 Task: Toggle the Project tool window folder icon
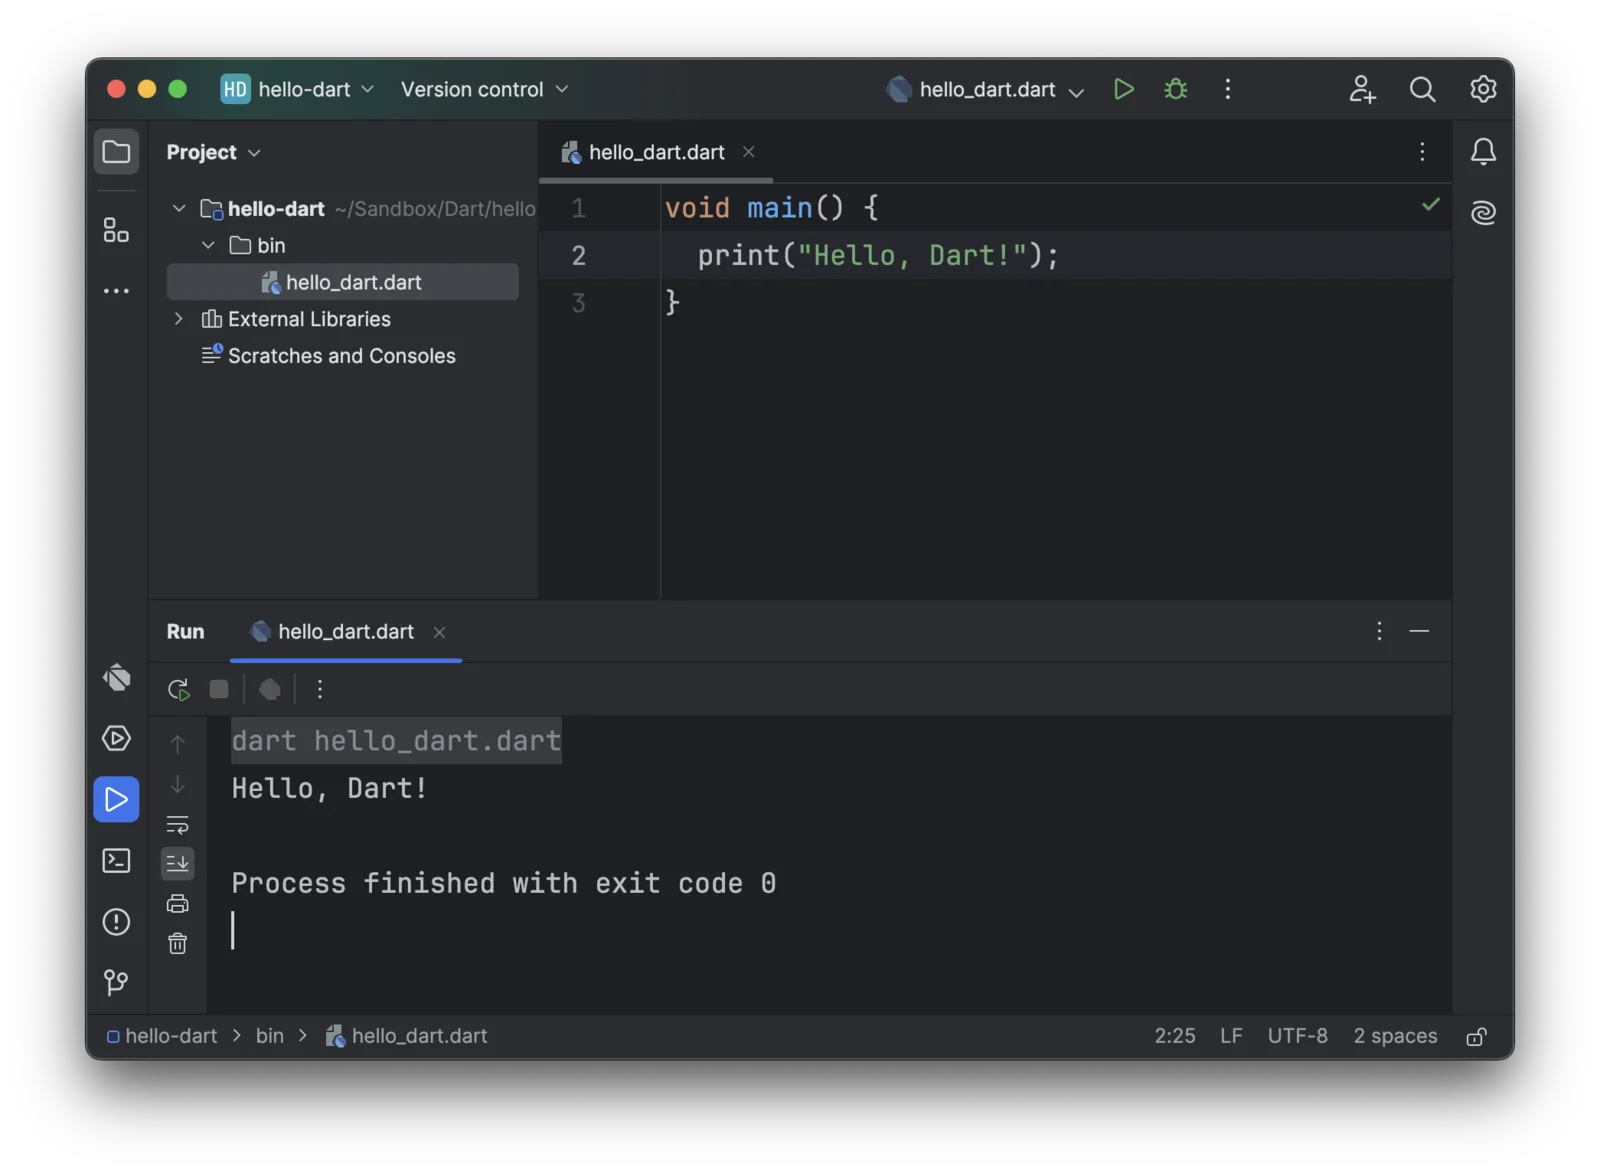pos(116,152)
